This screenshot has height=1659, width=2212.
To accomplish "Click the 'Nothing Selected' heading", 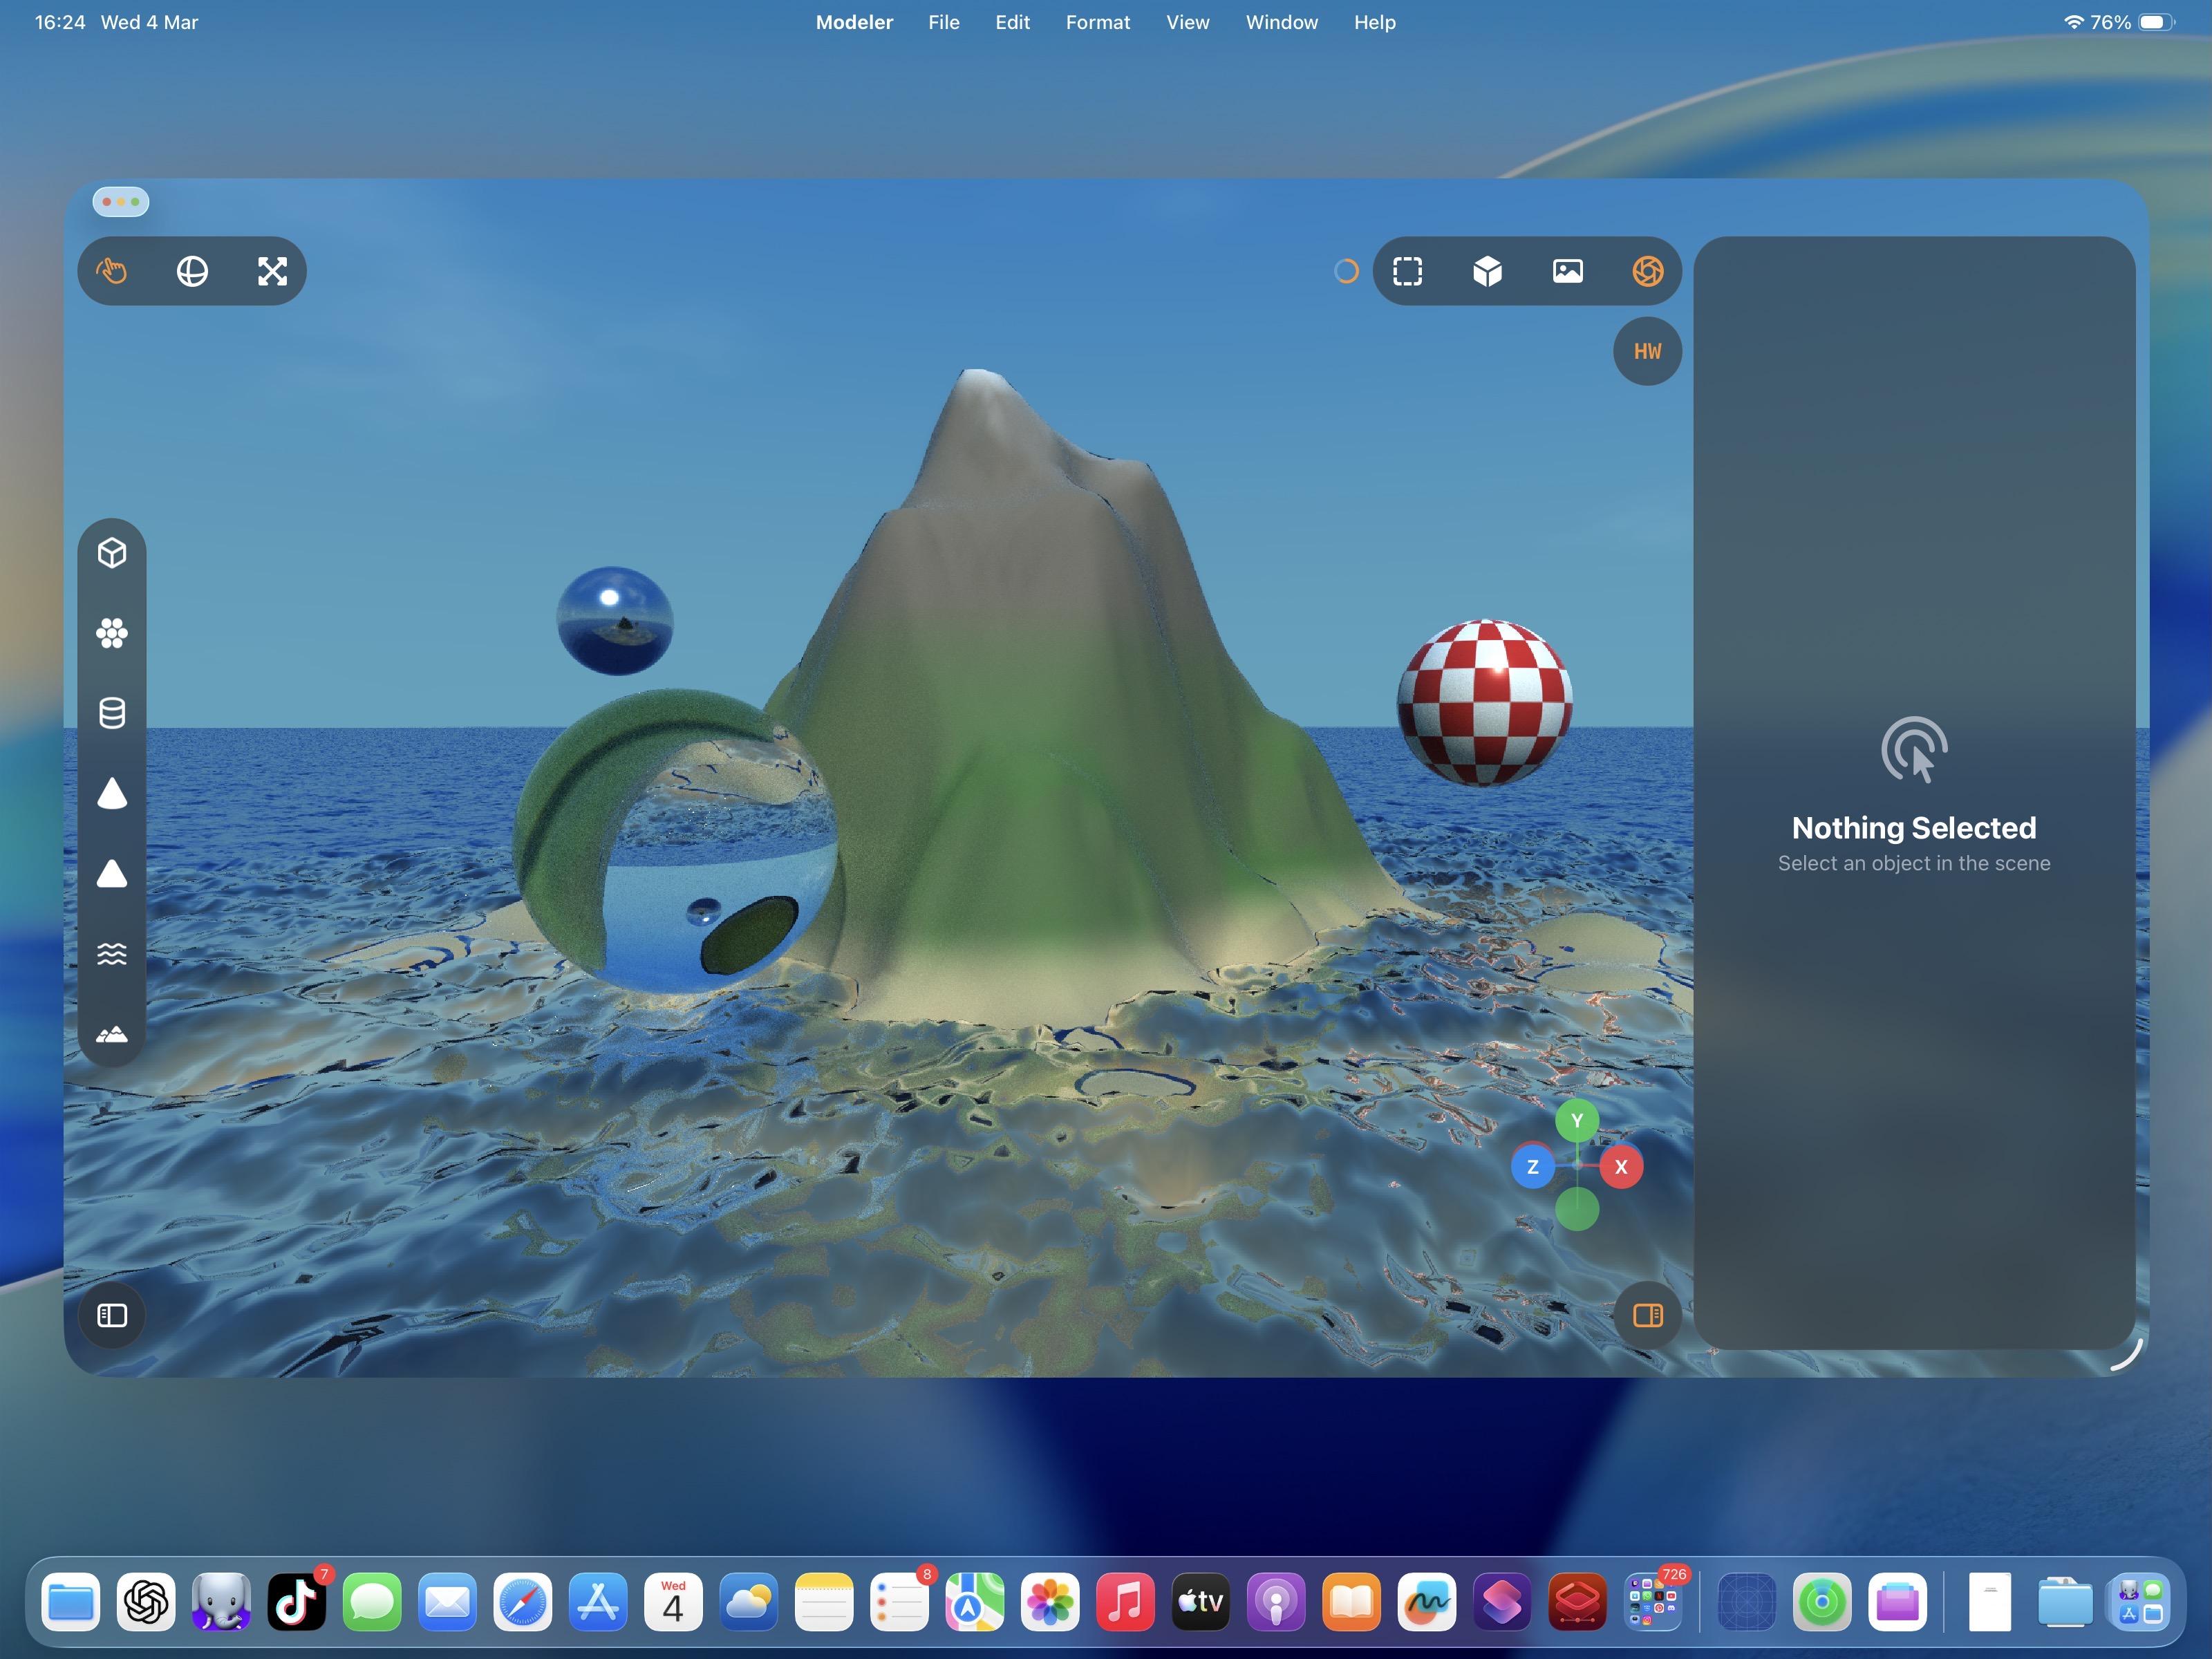I will [x=1913, y=828].
